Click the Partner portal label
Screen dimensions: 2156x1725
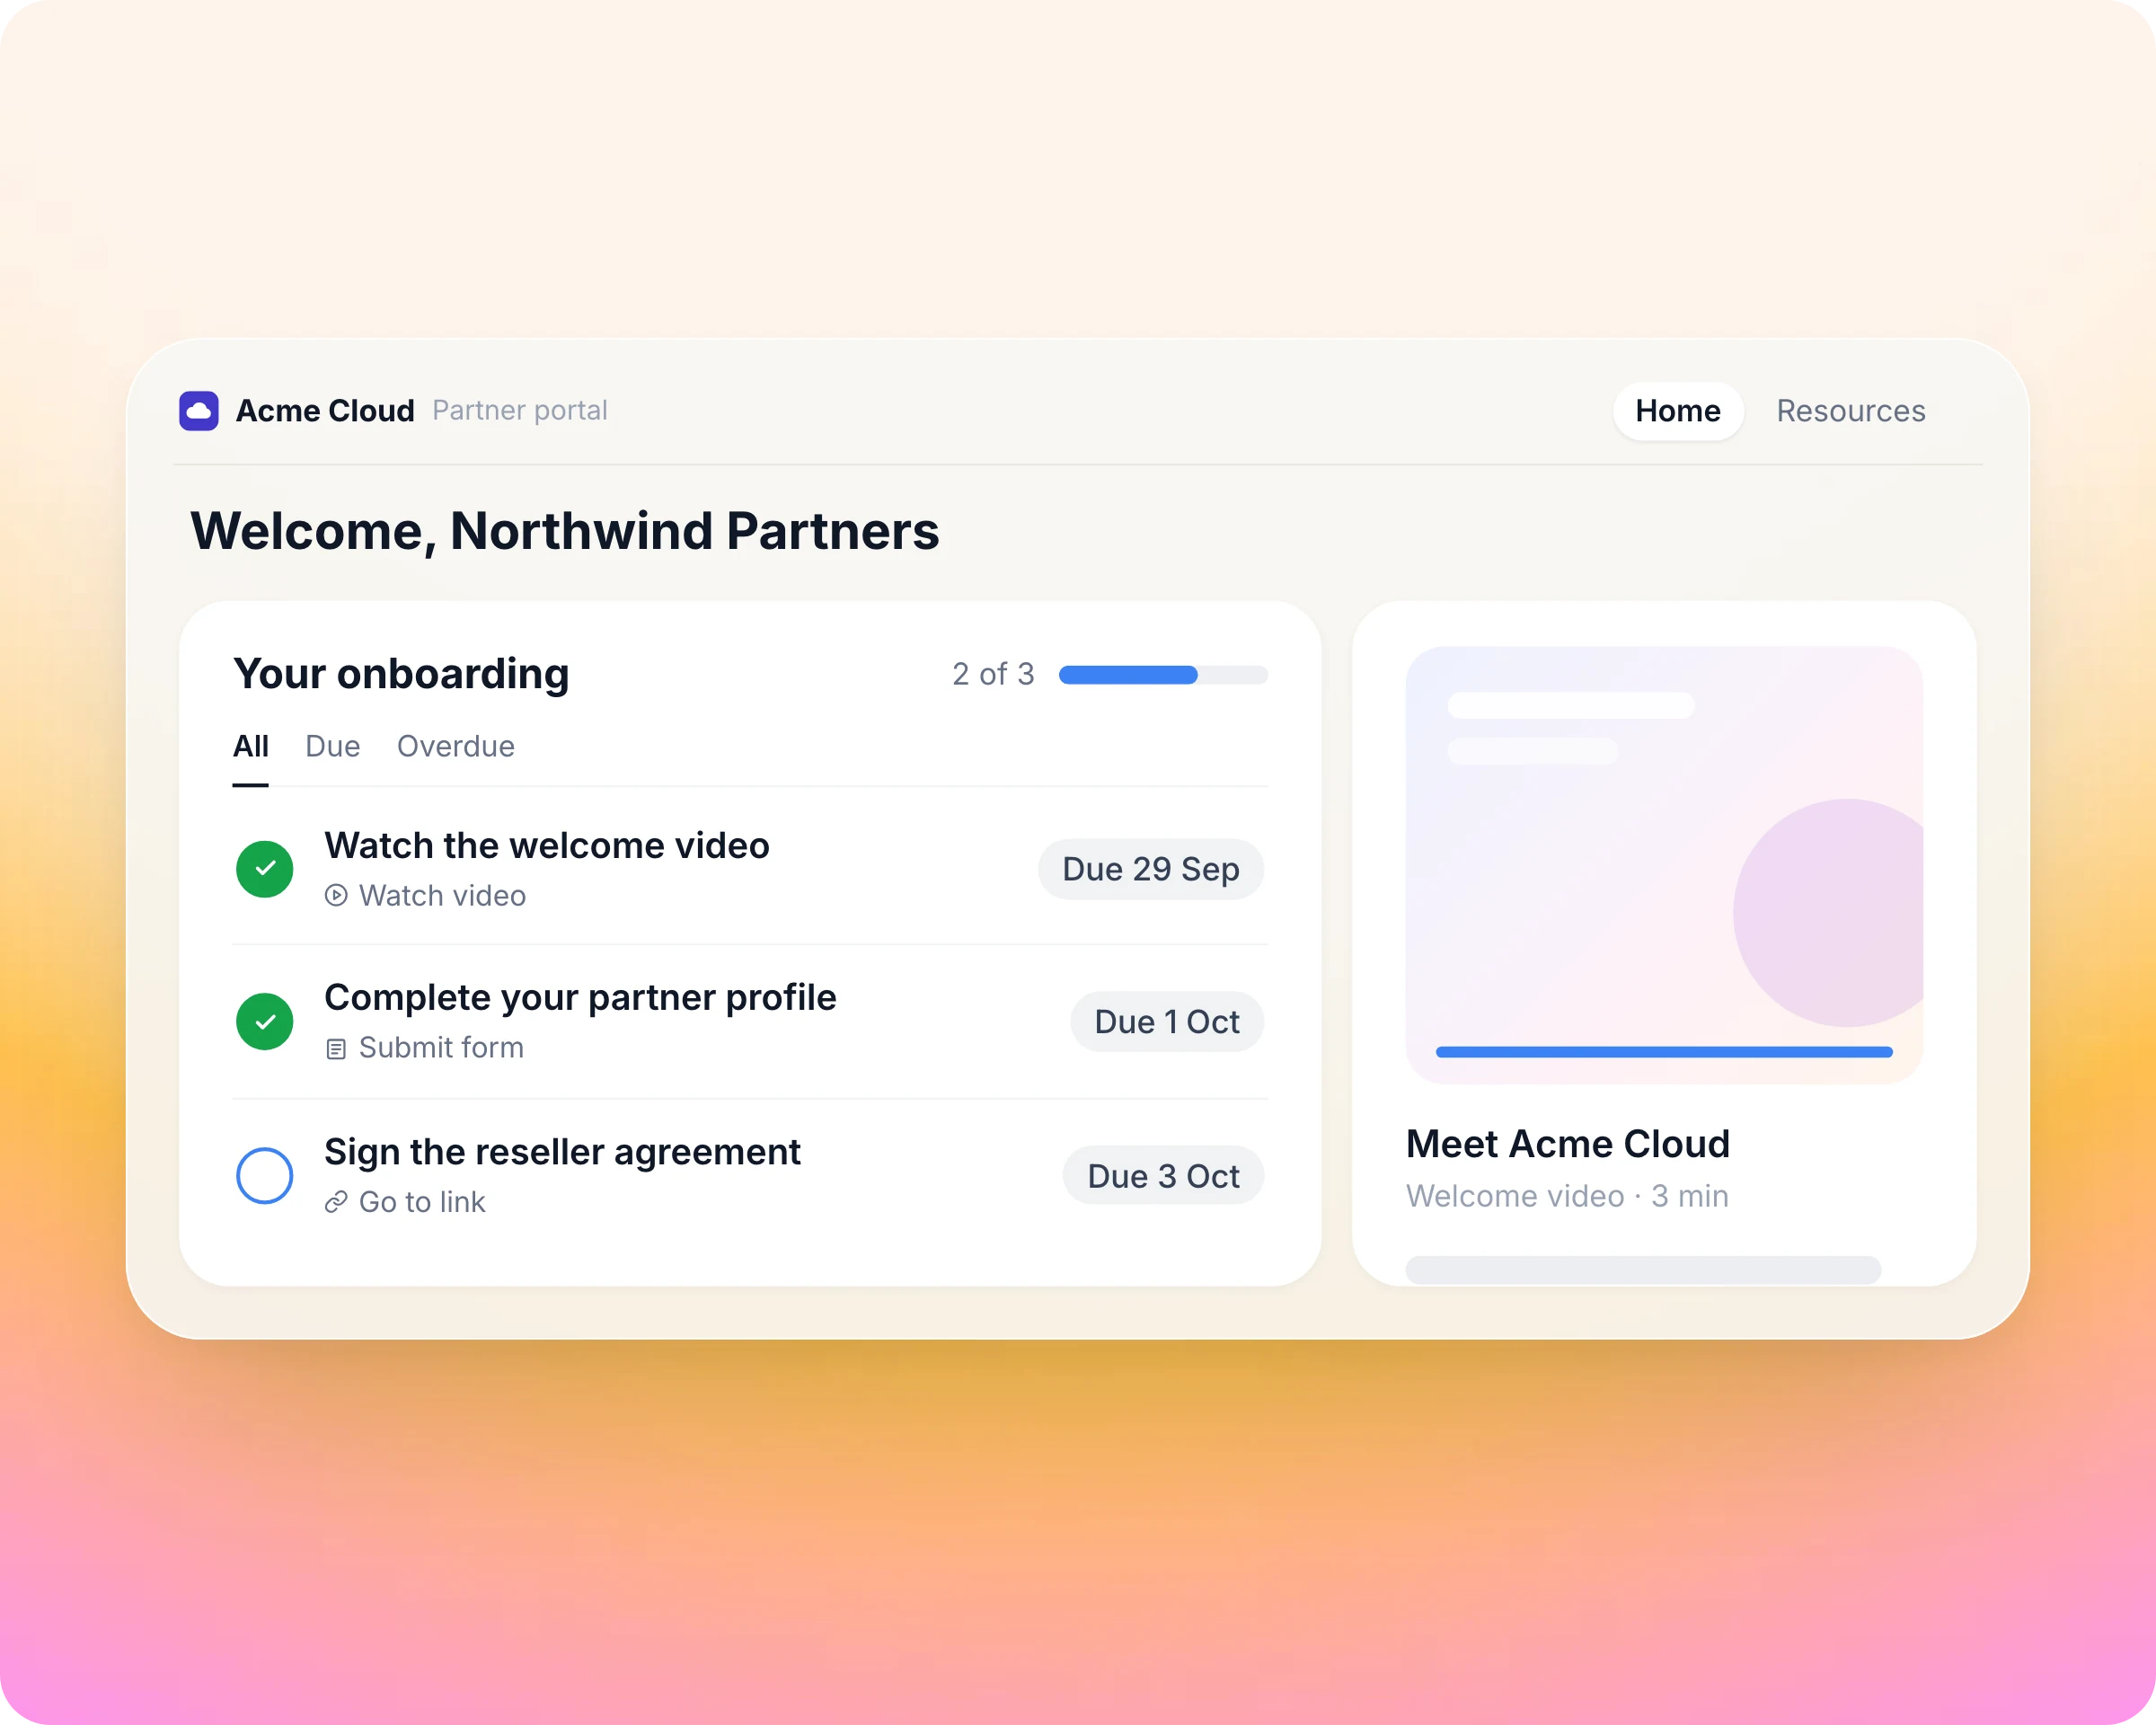520,411
